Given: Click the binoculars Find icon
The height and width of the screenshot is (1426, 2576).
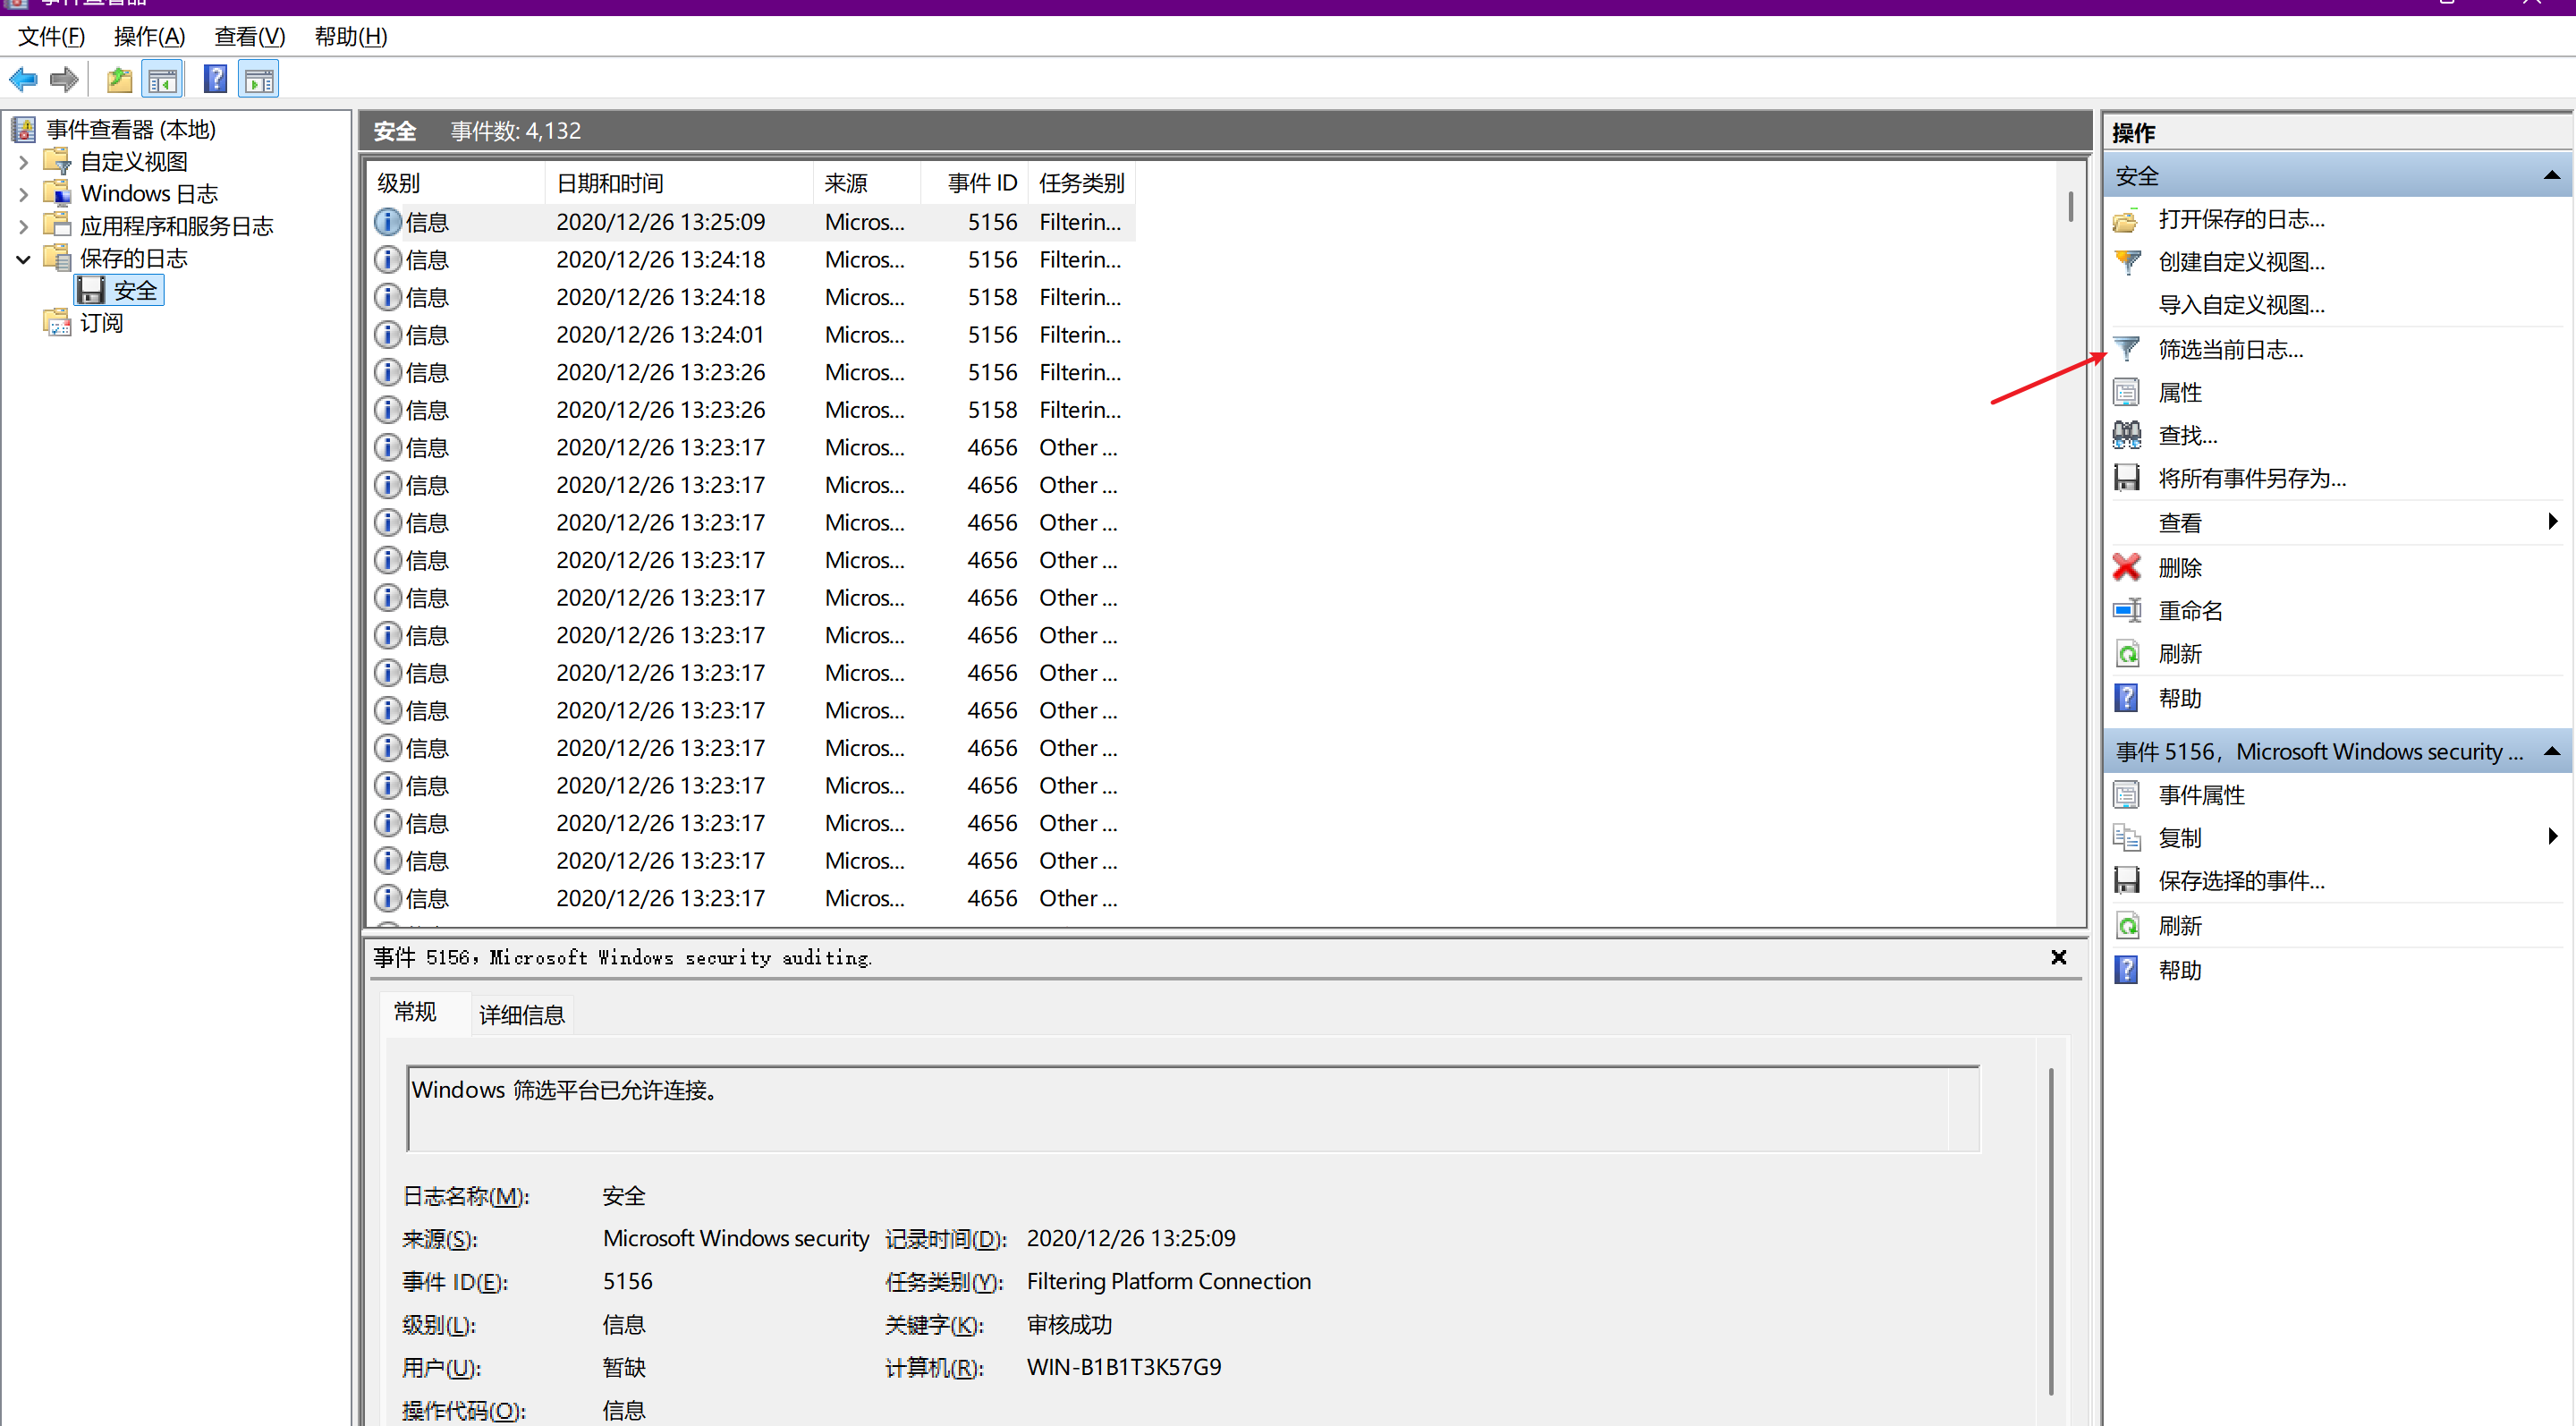Looking at the screenshot, I should pyautogui.click(x=2127, y=435).
